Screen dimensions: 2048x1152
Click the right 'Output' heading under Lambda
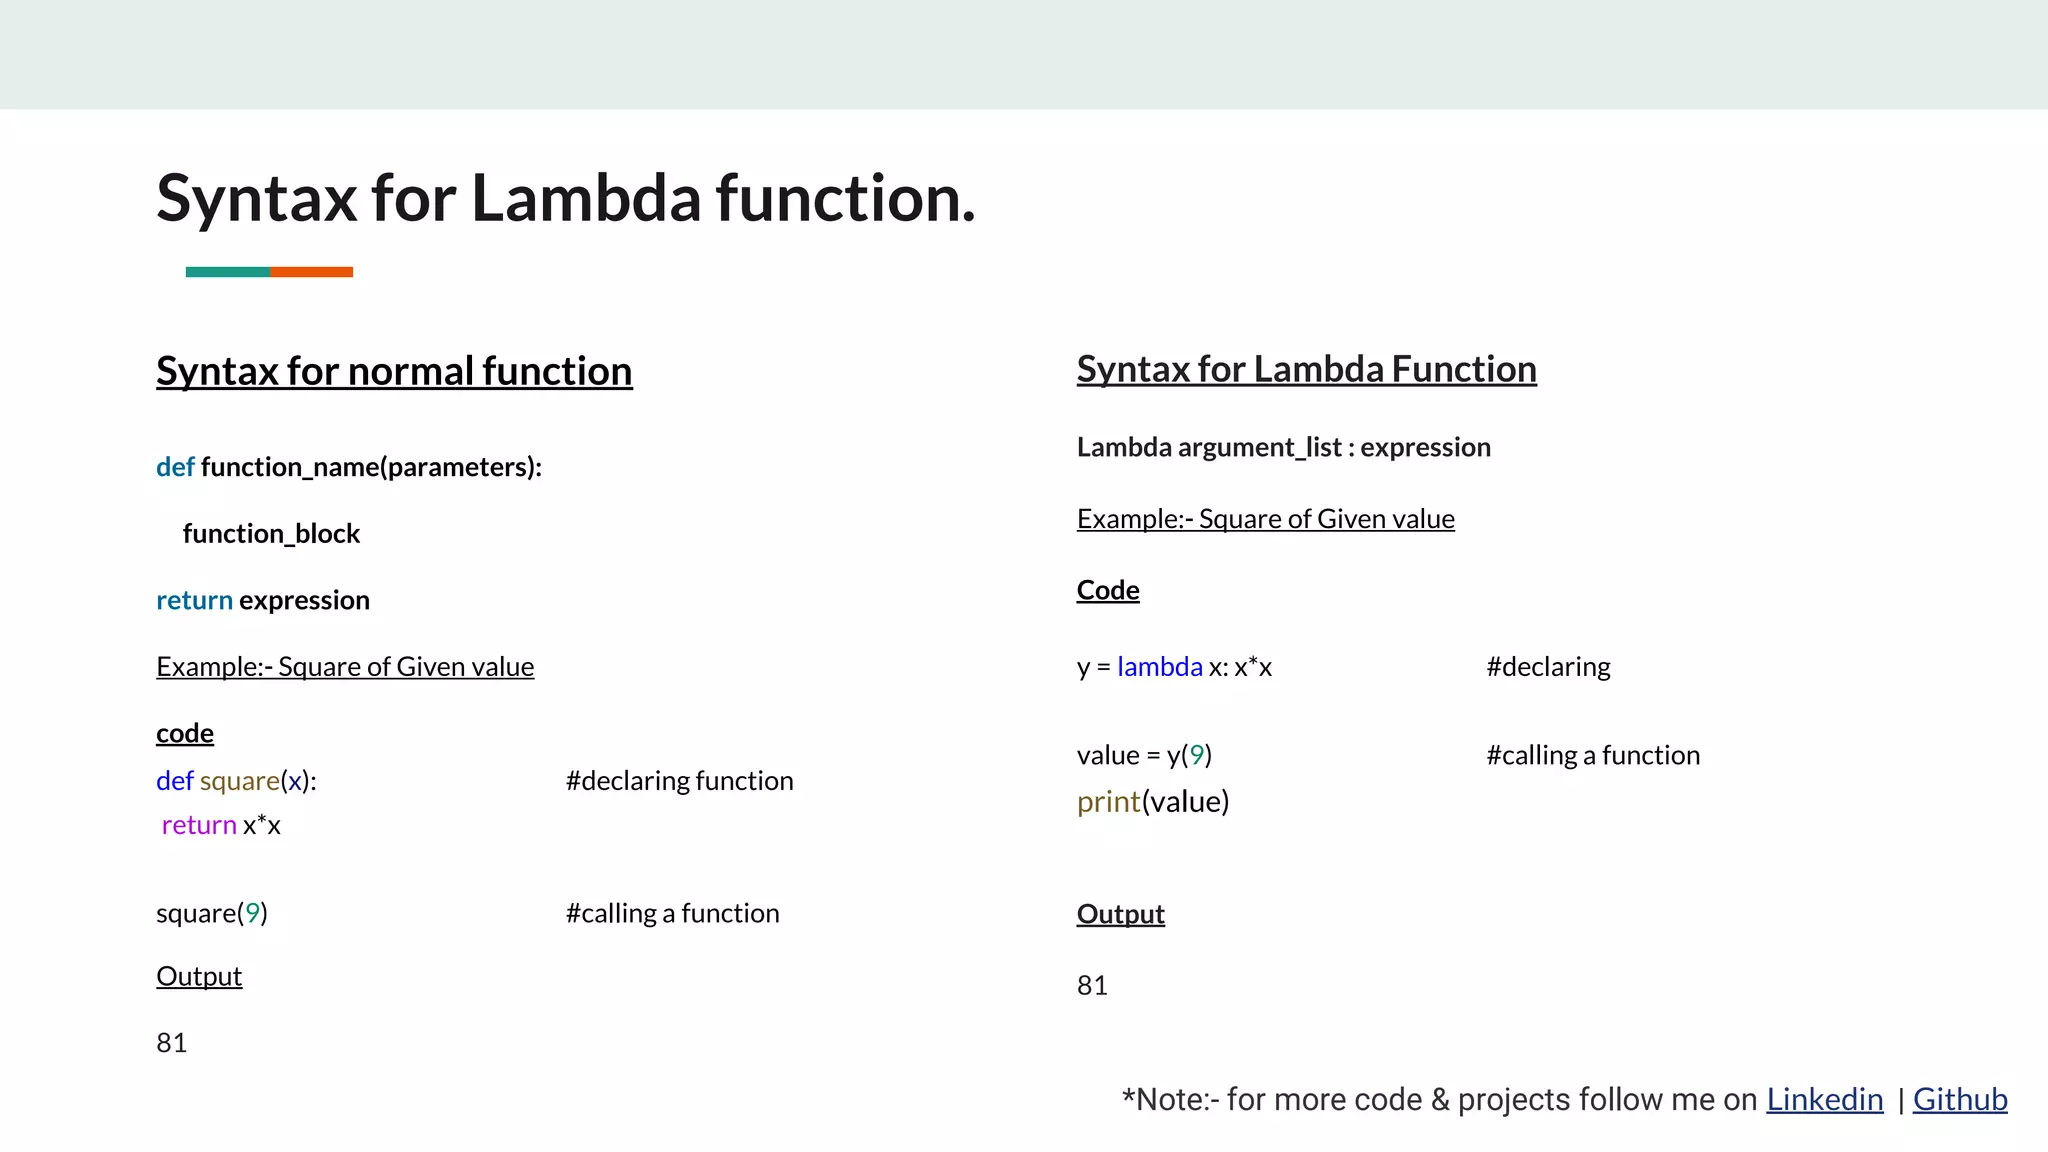click(x=1121, y=914)
